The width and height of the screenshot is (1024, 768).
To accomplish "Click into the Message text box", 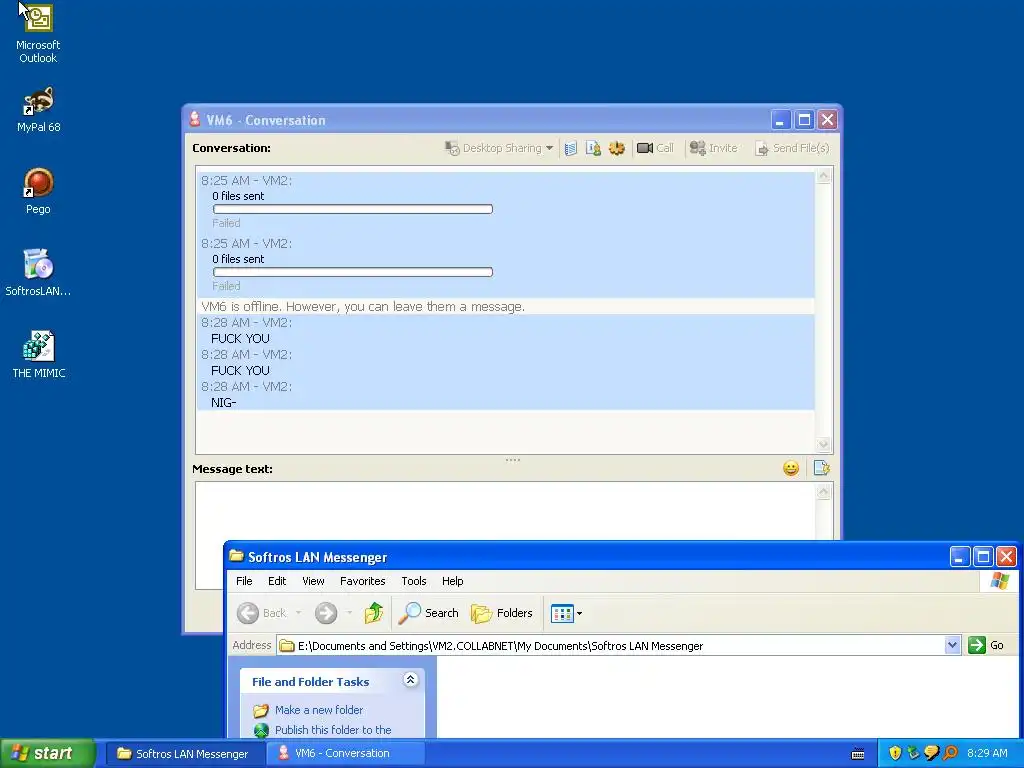I will (505, 511).
